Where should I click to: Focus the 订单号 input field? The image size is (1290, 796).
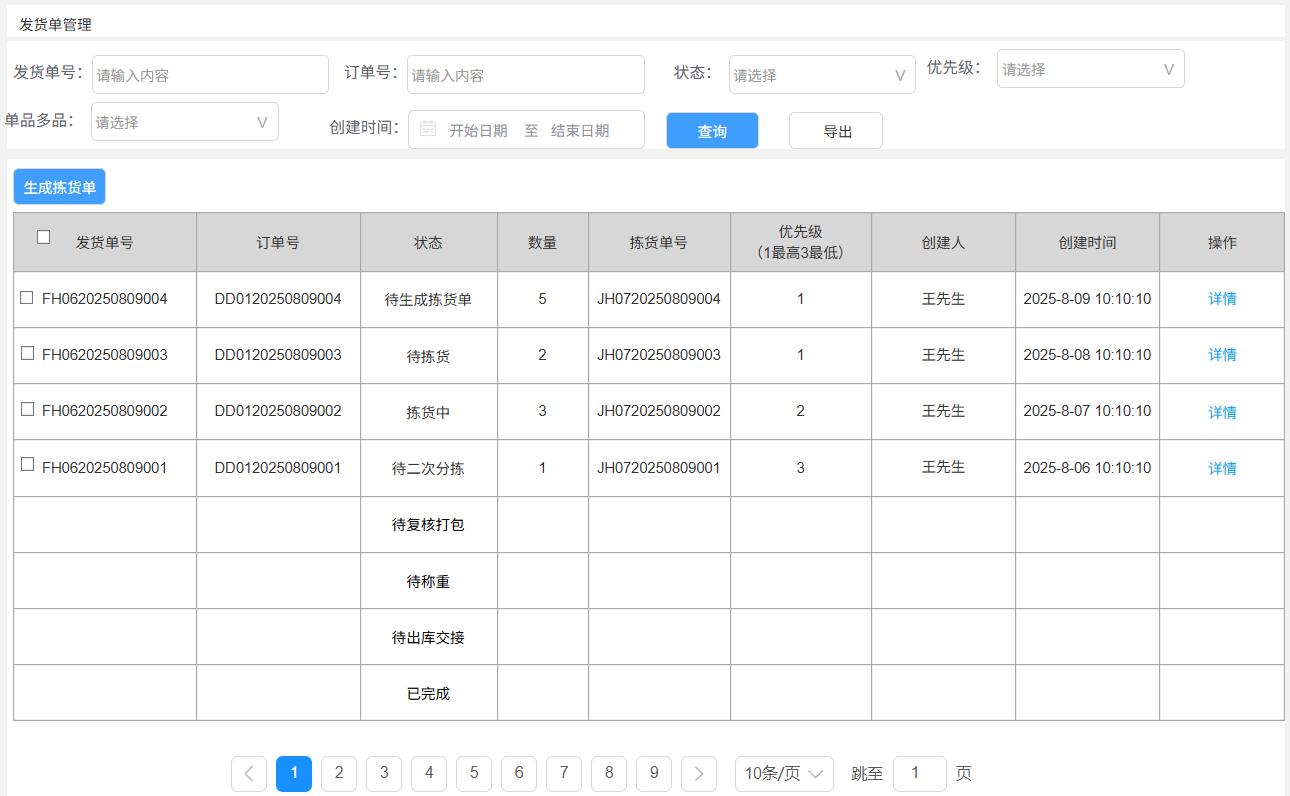(526, 75)
